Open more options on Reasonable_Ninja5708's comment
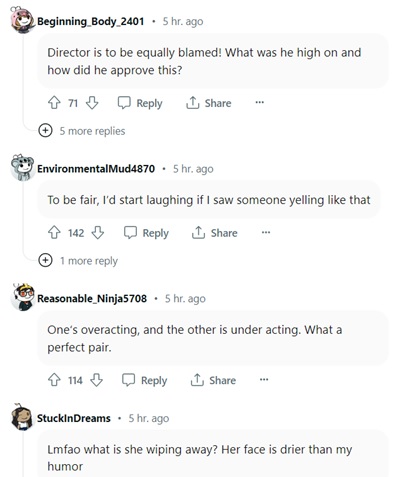The image size is (399, 477). tap(264, 380)
